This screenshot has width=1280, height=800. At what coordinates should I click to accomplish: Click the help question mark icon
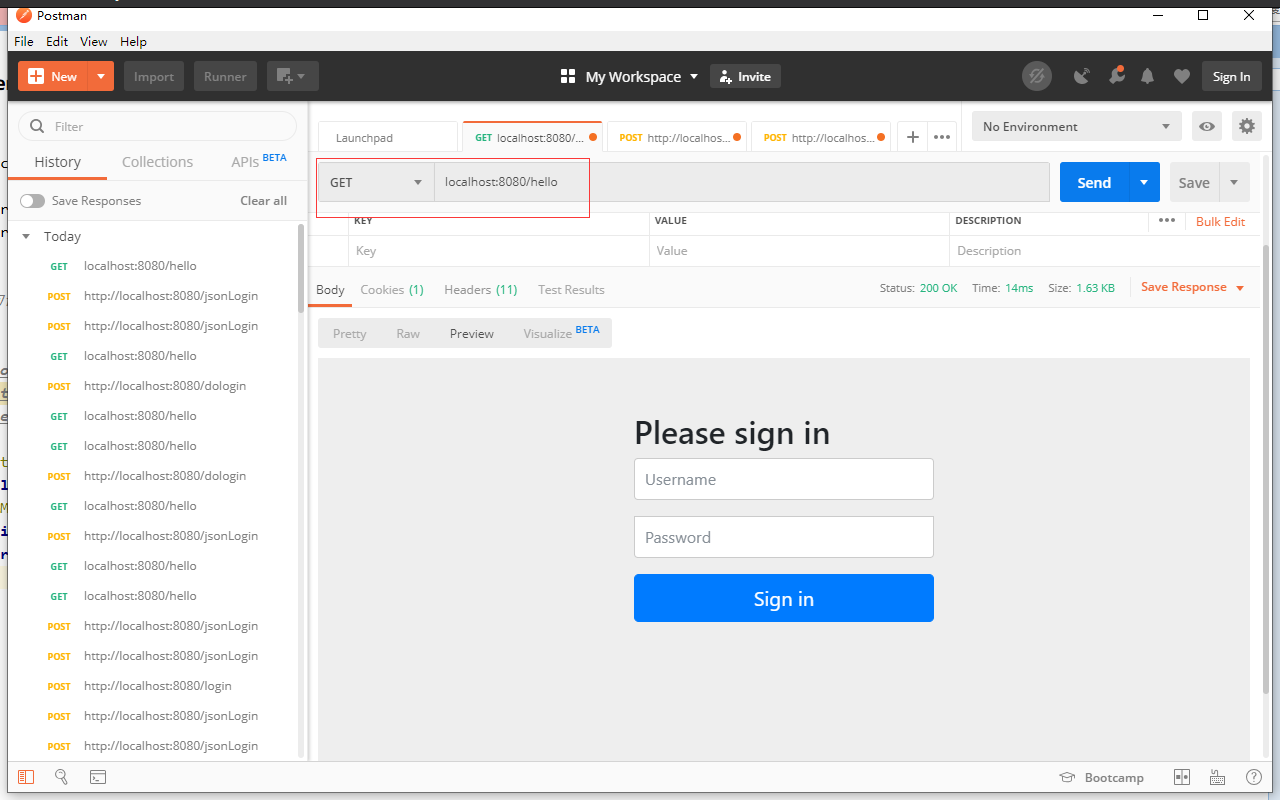pos(1253,777)
